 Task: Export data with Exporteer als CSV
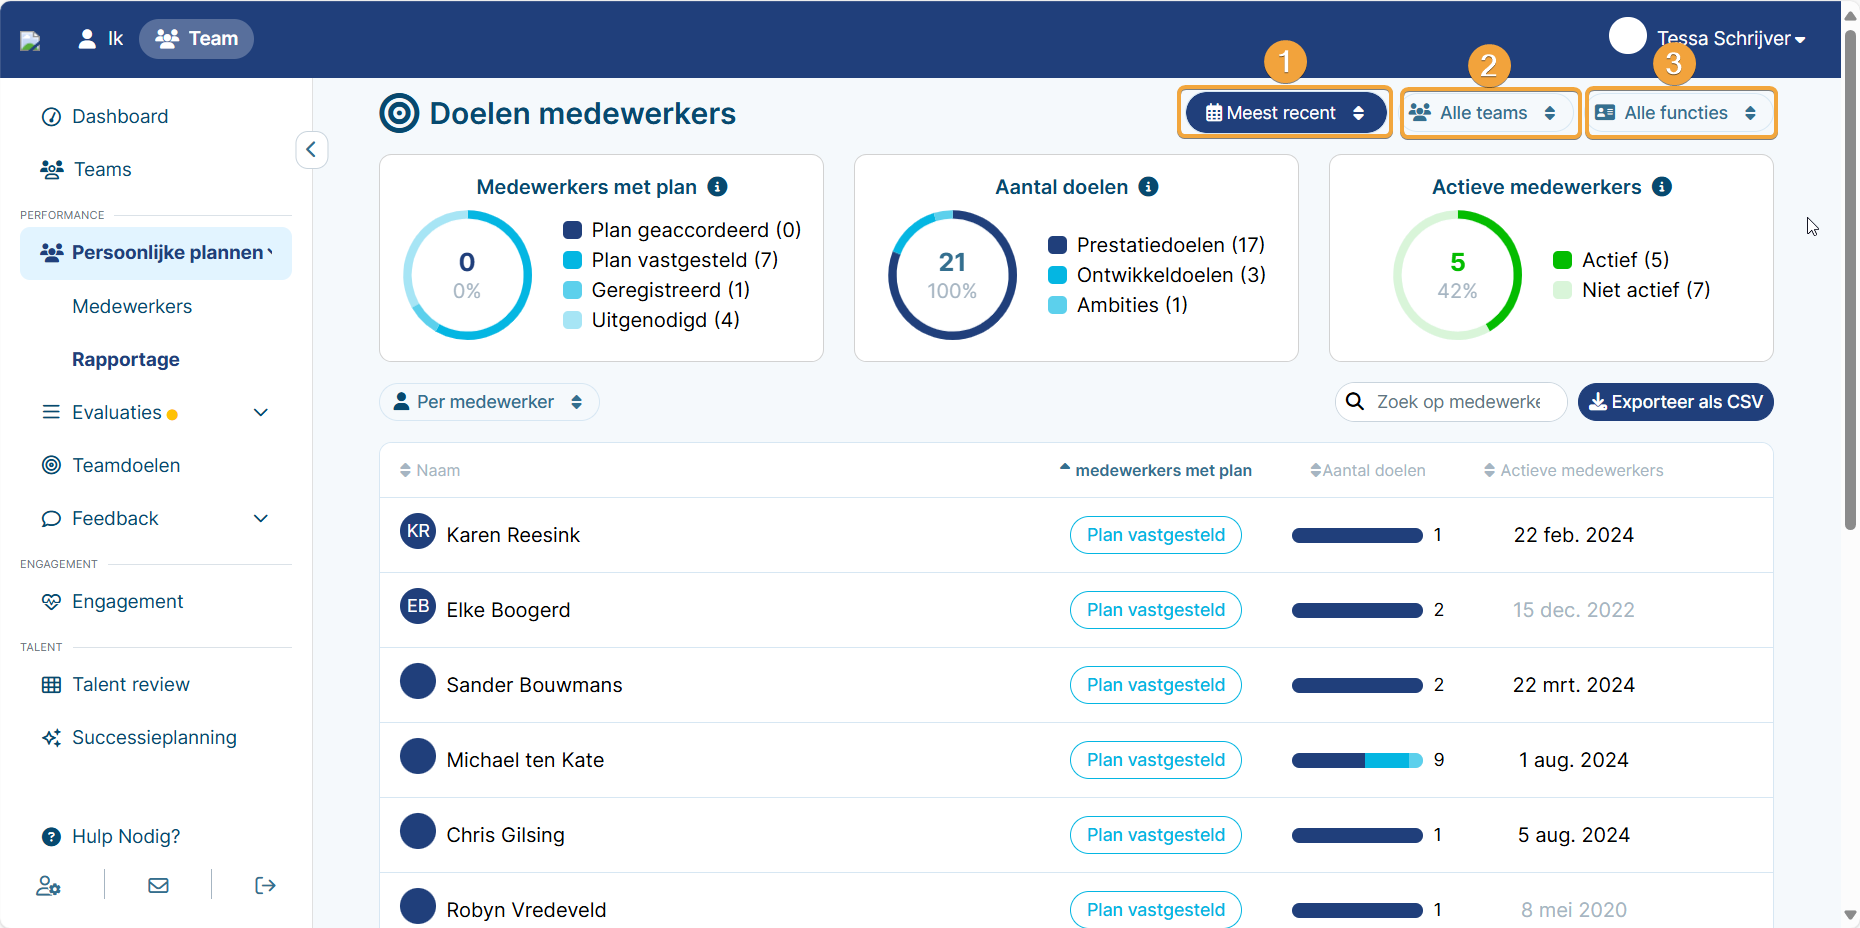(1676, 402)
